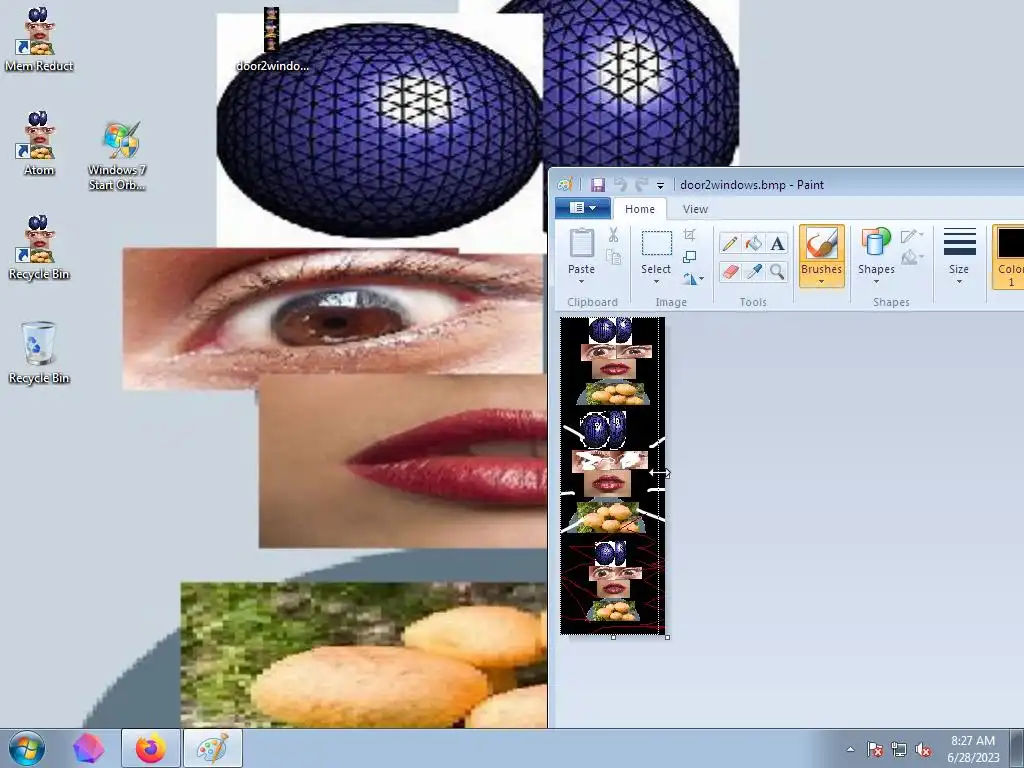Click the Paint app icon in title bar
Viewport: 1024px width, 768px height.
coord(565,185)
